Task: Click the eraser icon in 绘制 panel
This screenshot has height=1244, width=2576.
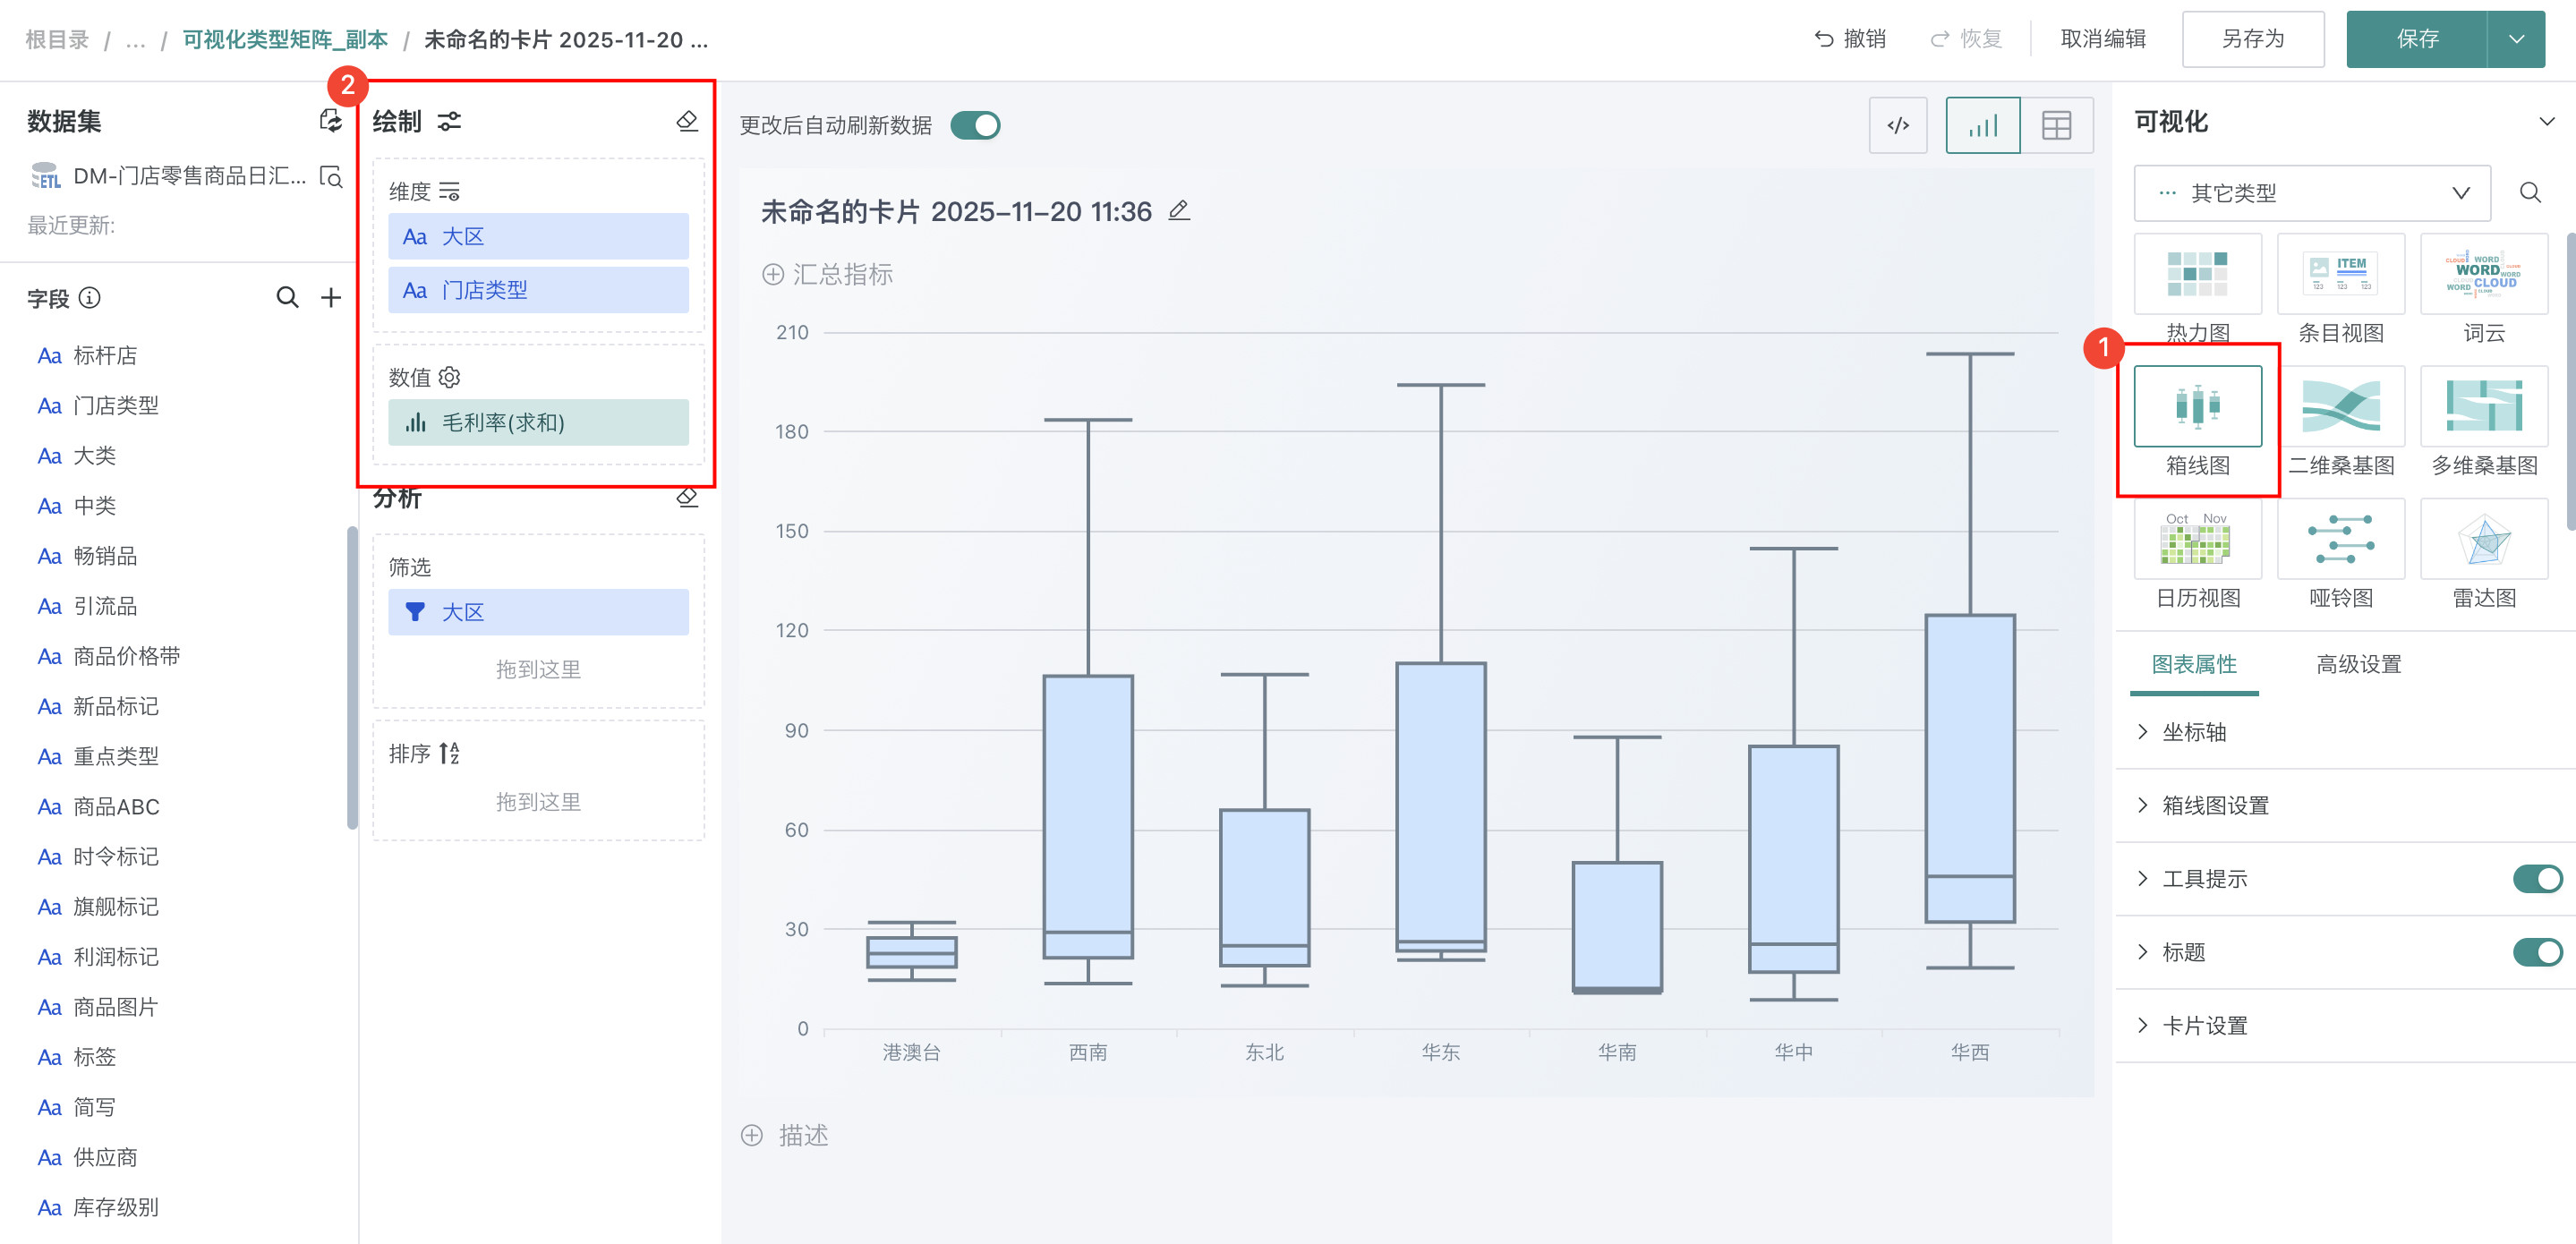Action: 687,121
